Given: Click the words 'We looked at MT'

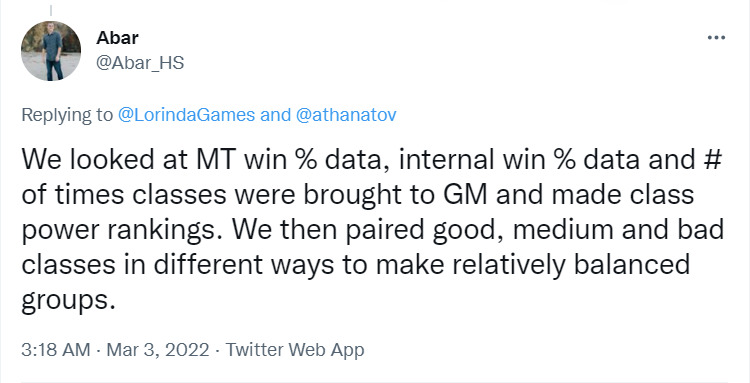Looking at the screenshot, I should 129,160.
